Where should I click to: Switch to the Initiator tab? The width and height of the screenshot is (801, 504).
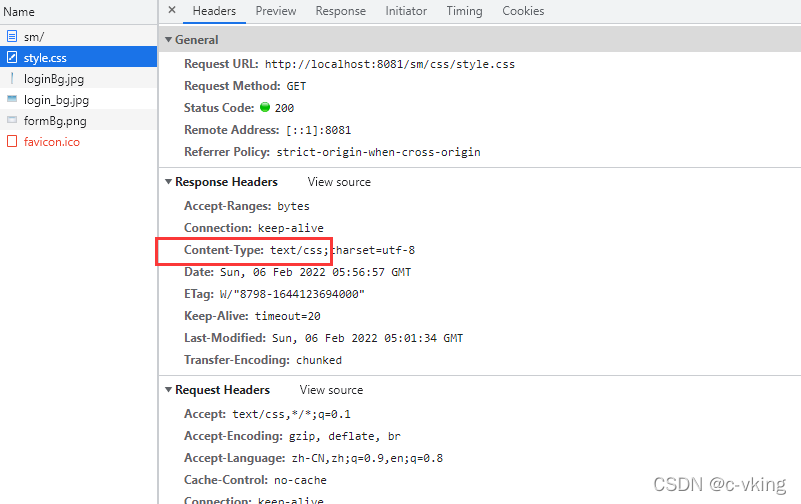406,11
